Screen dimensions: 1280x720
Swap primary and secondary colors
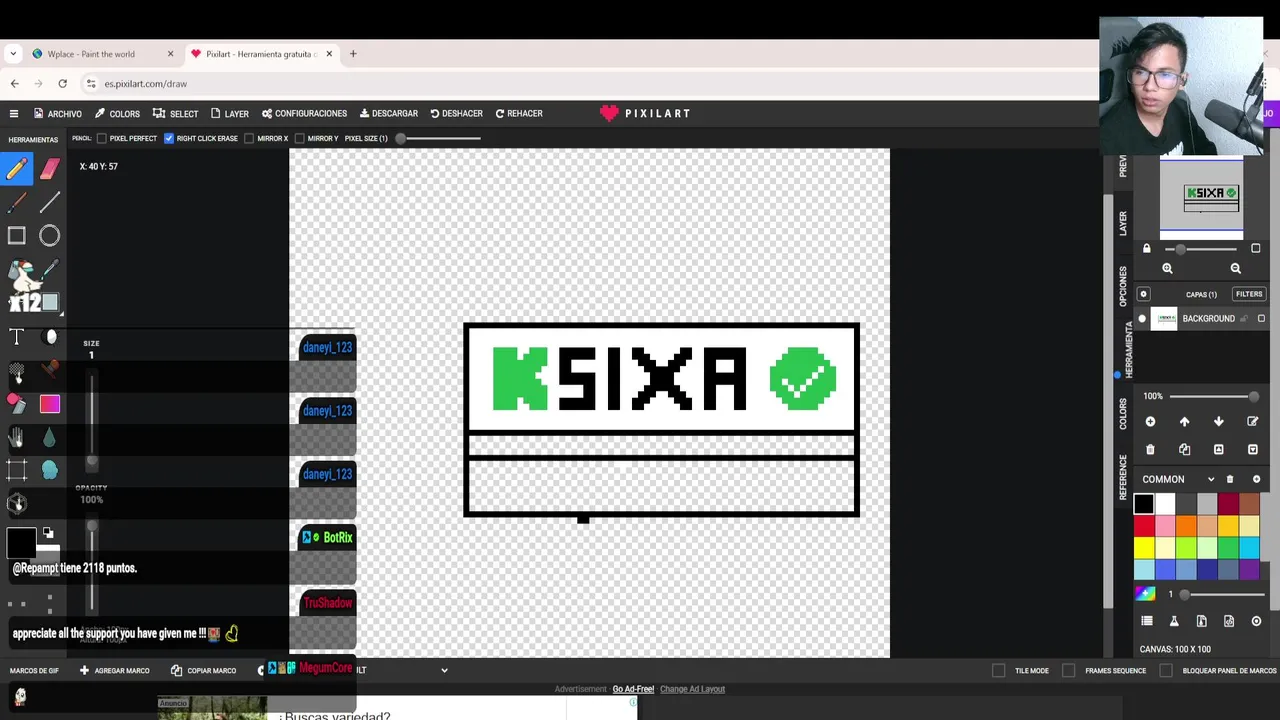click(x=48, y=534)
